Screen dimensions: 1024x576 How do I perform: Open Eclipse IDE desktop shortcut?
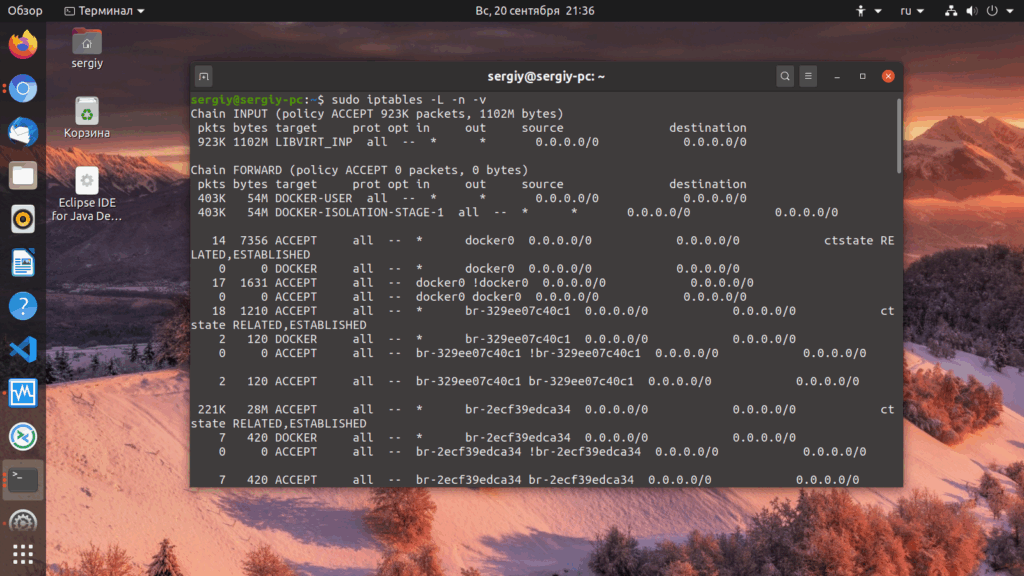click(87, 194)
